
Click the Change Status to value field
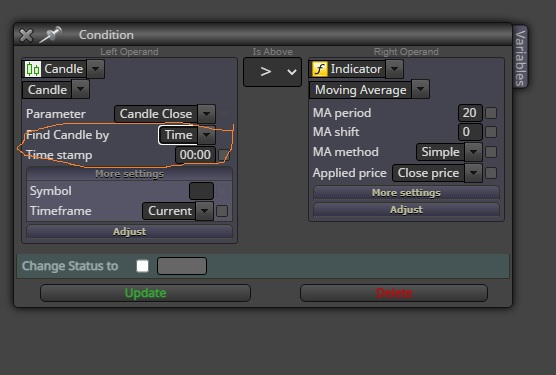pos(182,266)
